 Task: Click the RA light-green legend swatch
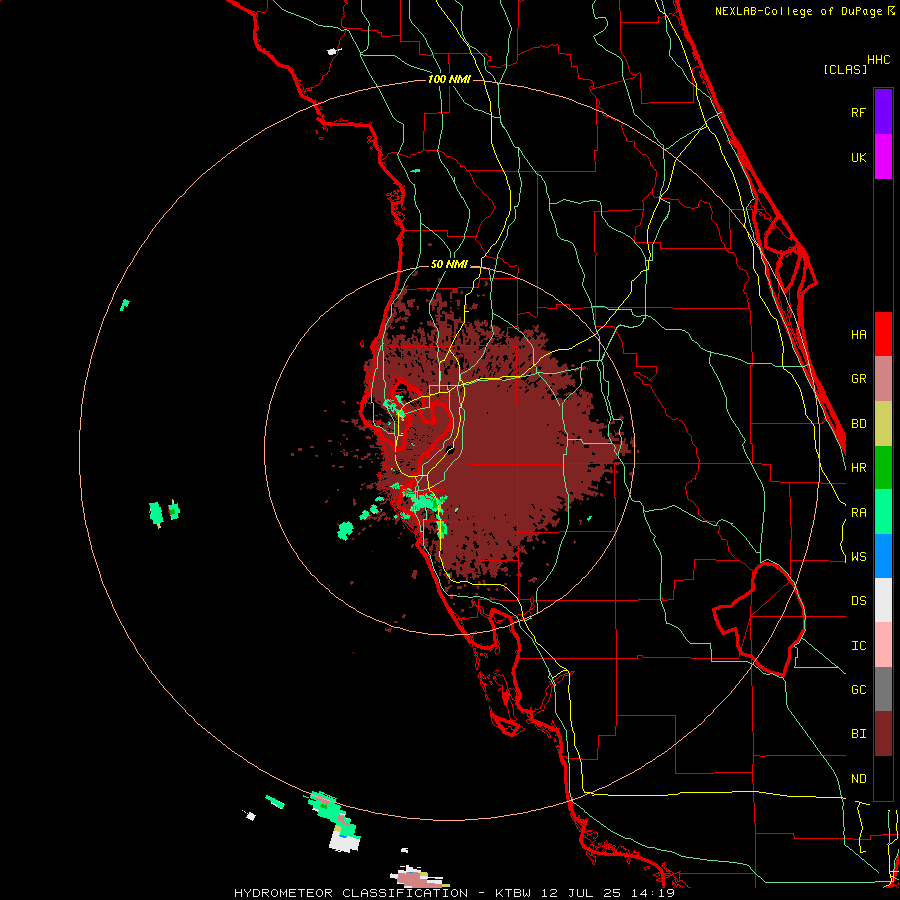click(883, 512)
